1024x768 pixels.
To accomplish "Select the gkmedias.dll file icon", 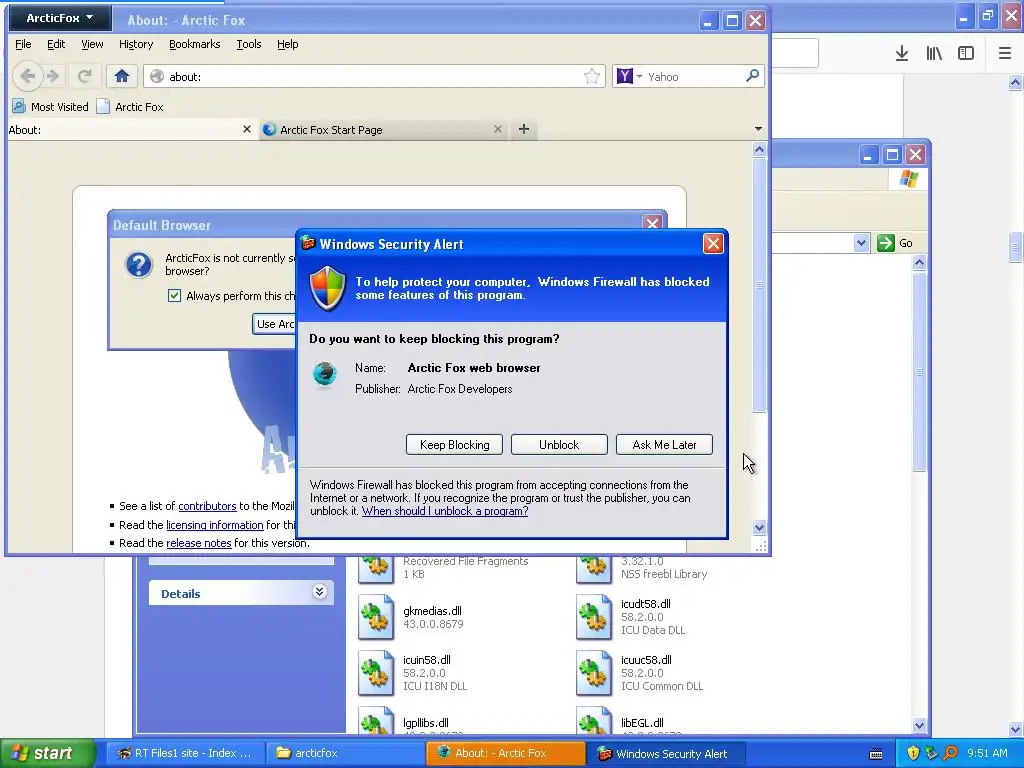I will click(x=376, y=617).
